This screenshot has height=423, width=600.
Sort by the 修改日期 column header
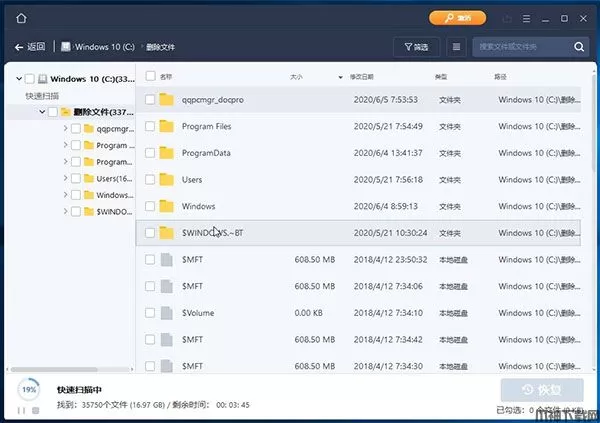pyautogui.click(x=363, y=76)
